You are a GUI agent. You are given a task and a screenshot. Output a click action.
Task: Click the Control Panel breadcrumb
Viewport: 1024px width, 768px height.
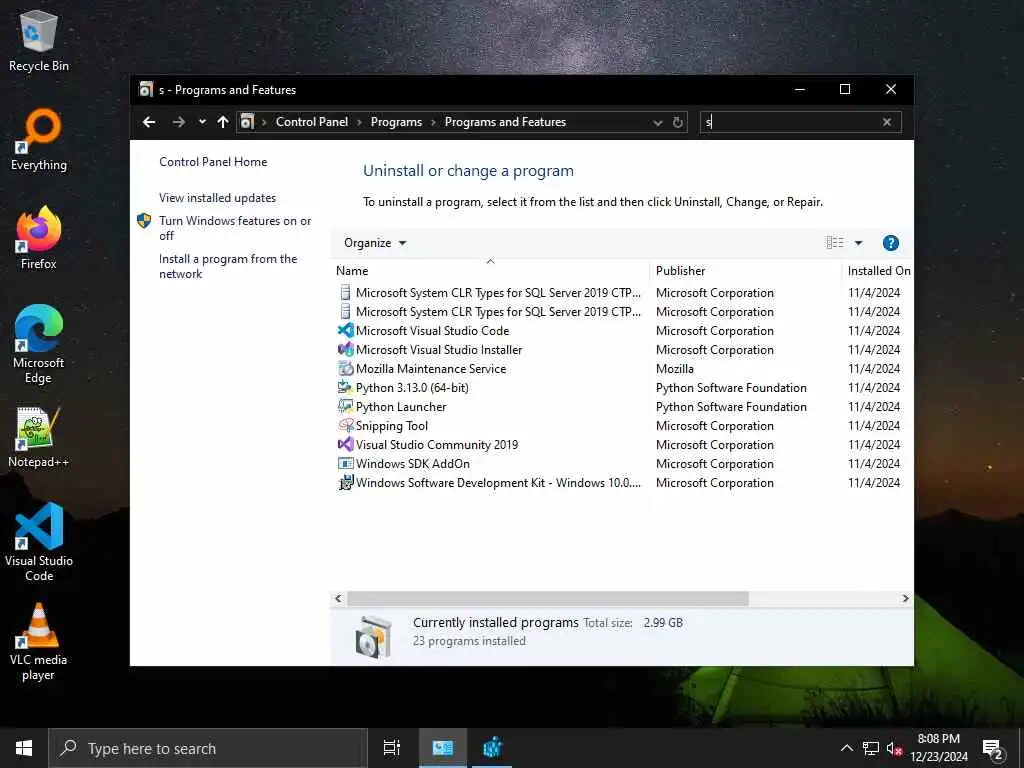point(312,122)
